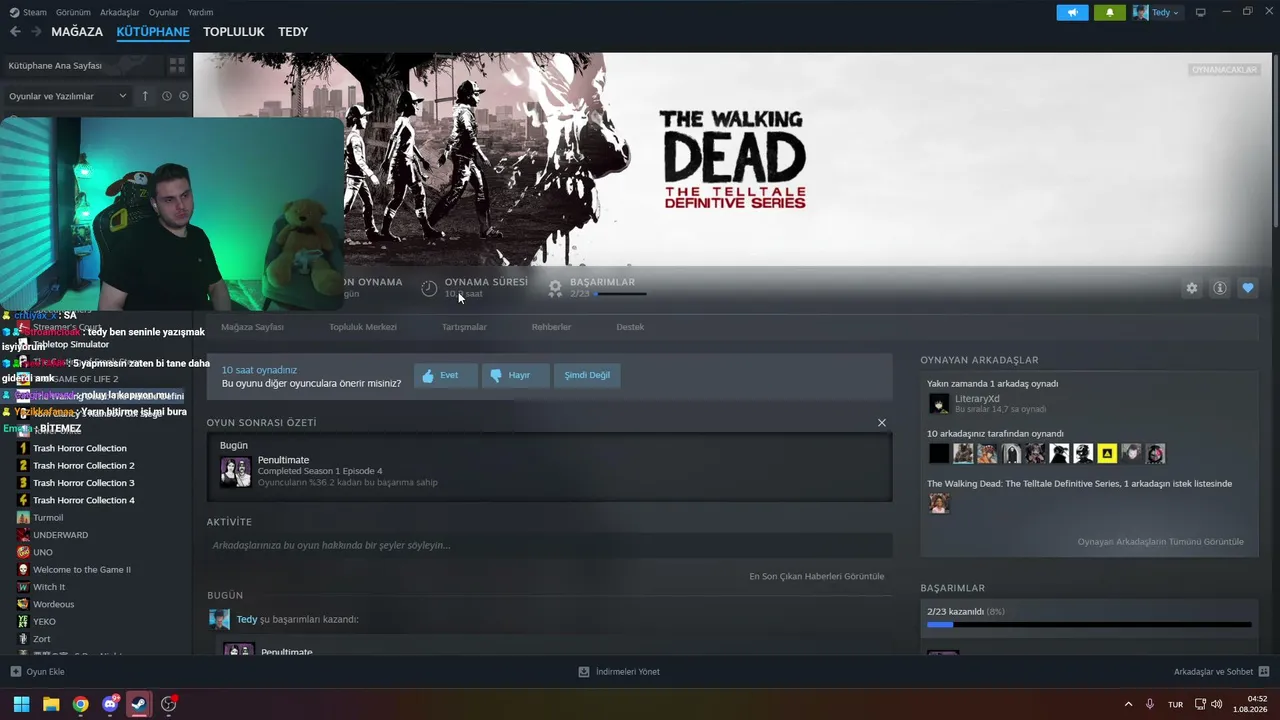The image size is (1280, 720).
Task: Open the Görünüm menu
Action: [73, 12]
